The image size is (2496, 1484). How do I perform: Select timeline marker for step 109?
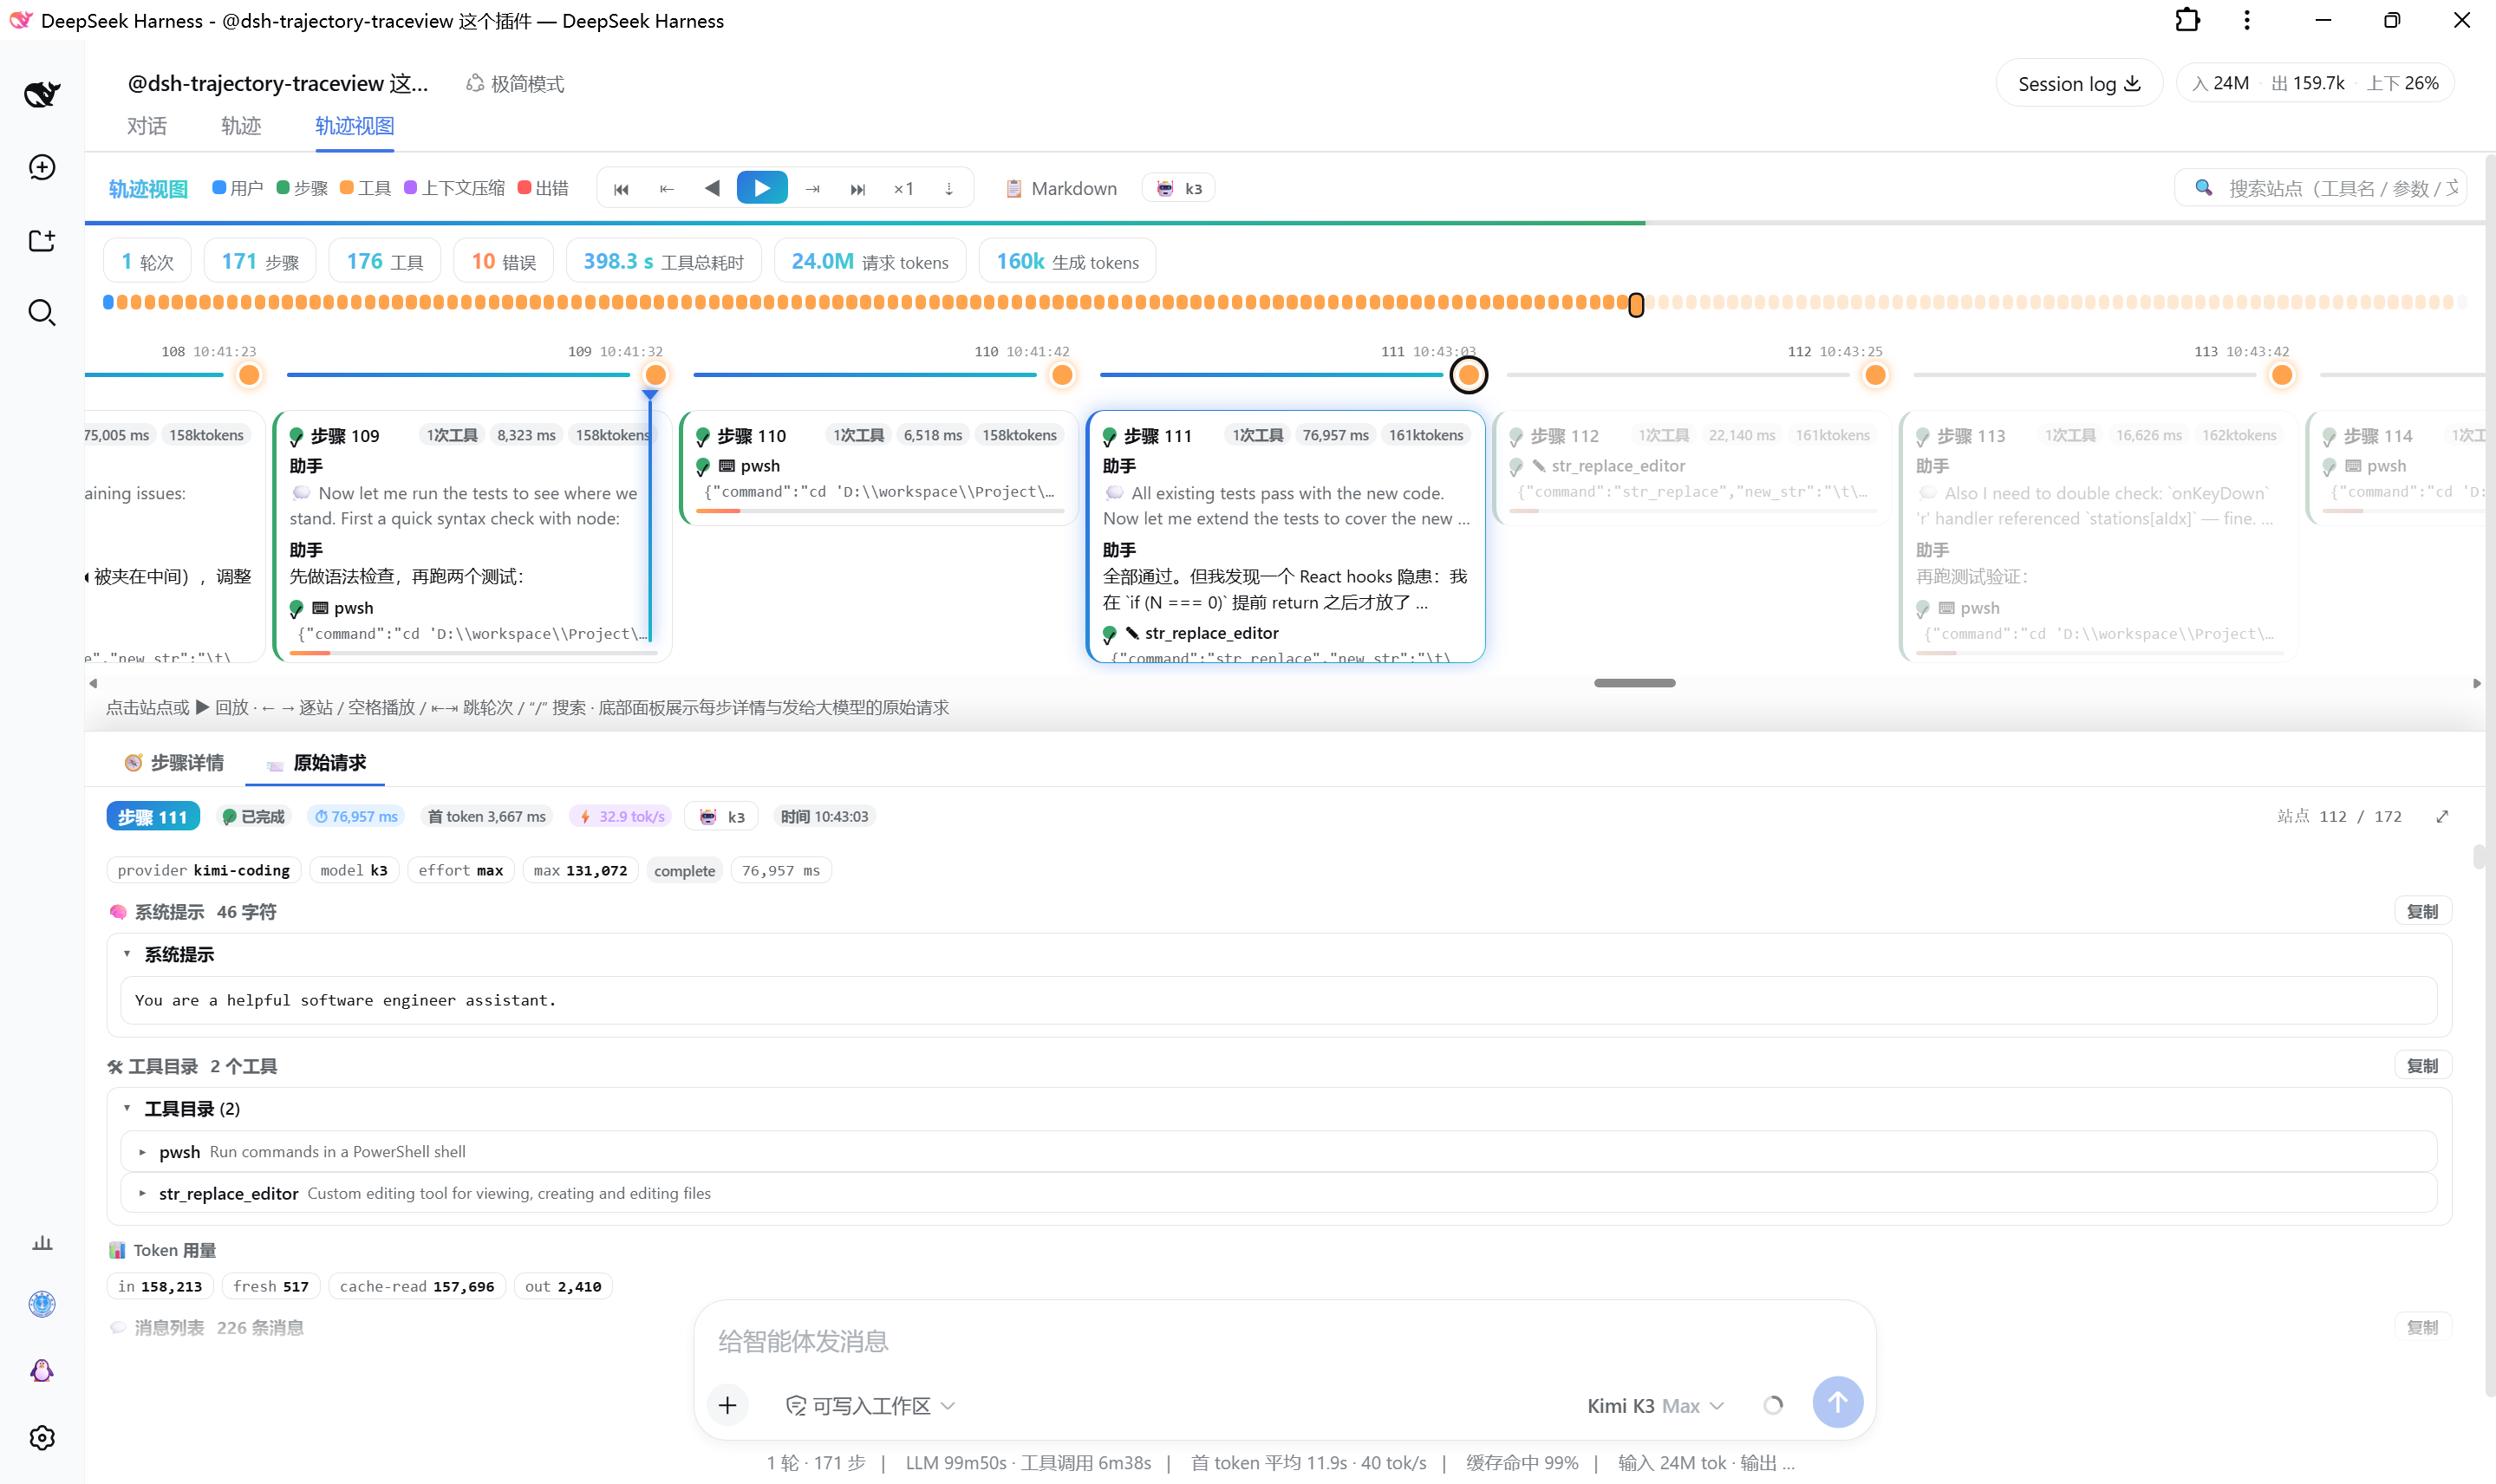click(656, 375)
